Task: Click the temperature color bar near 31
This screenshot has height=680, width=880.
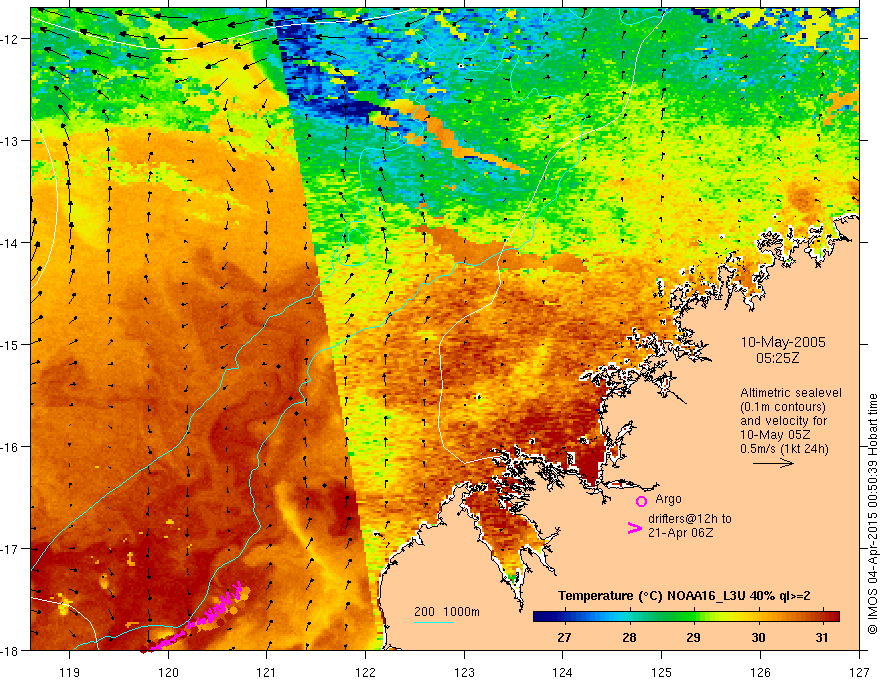Action: coord(822,617)
